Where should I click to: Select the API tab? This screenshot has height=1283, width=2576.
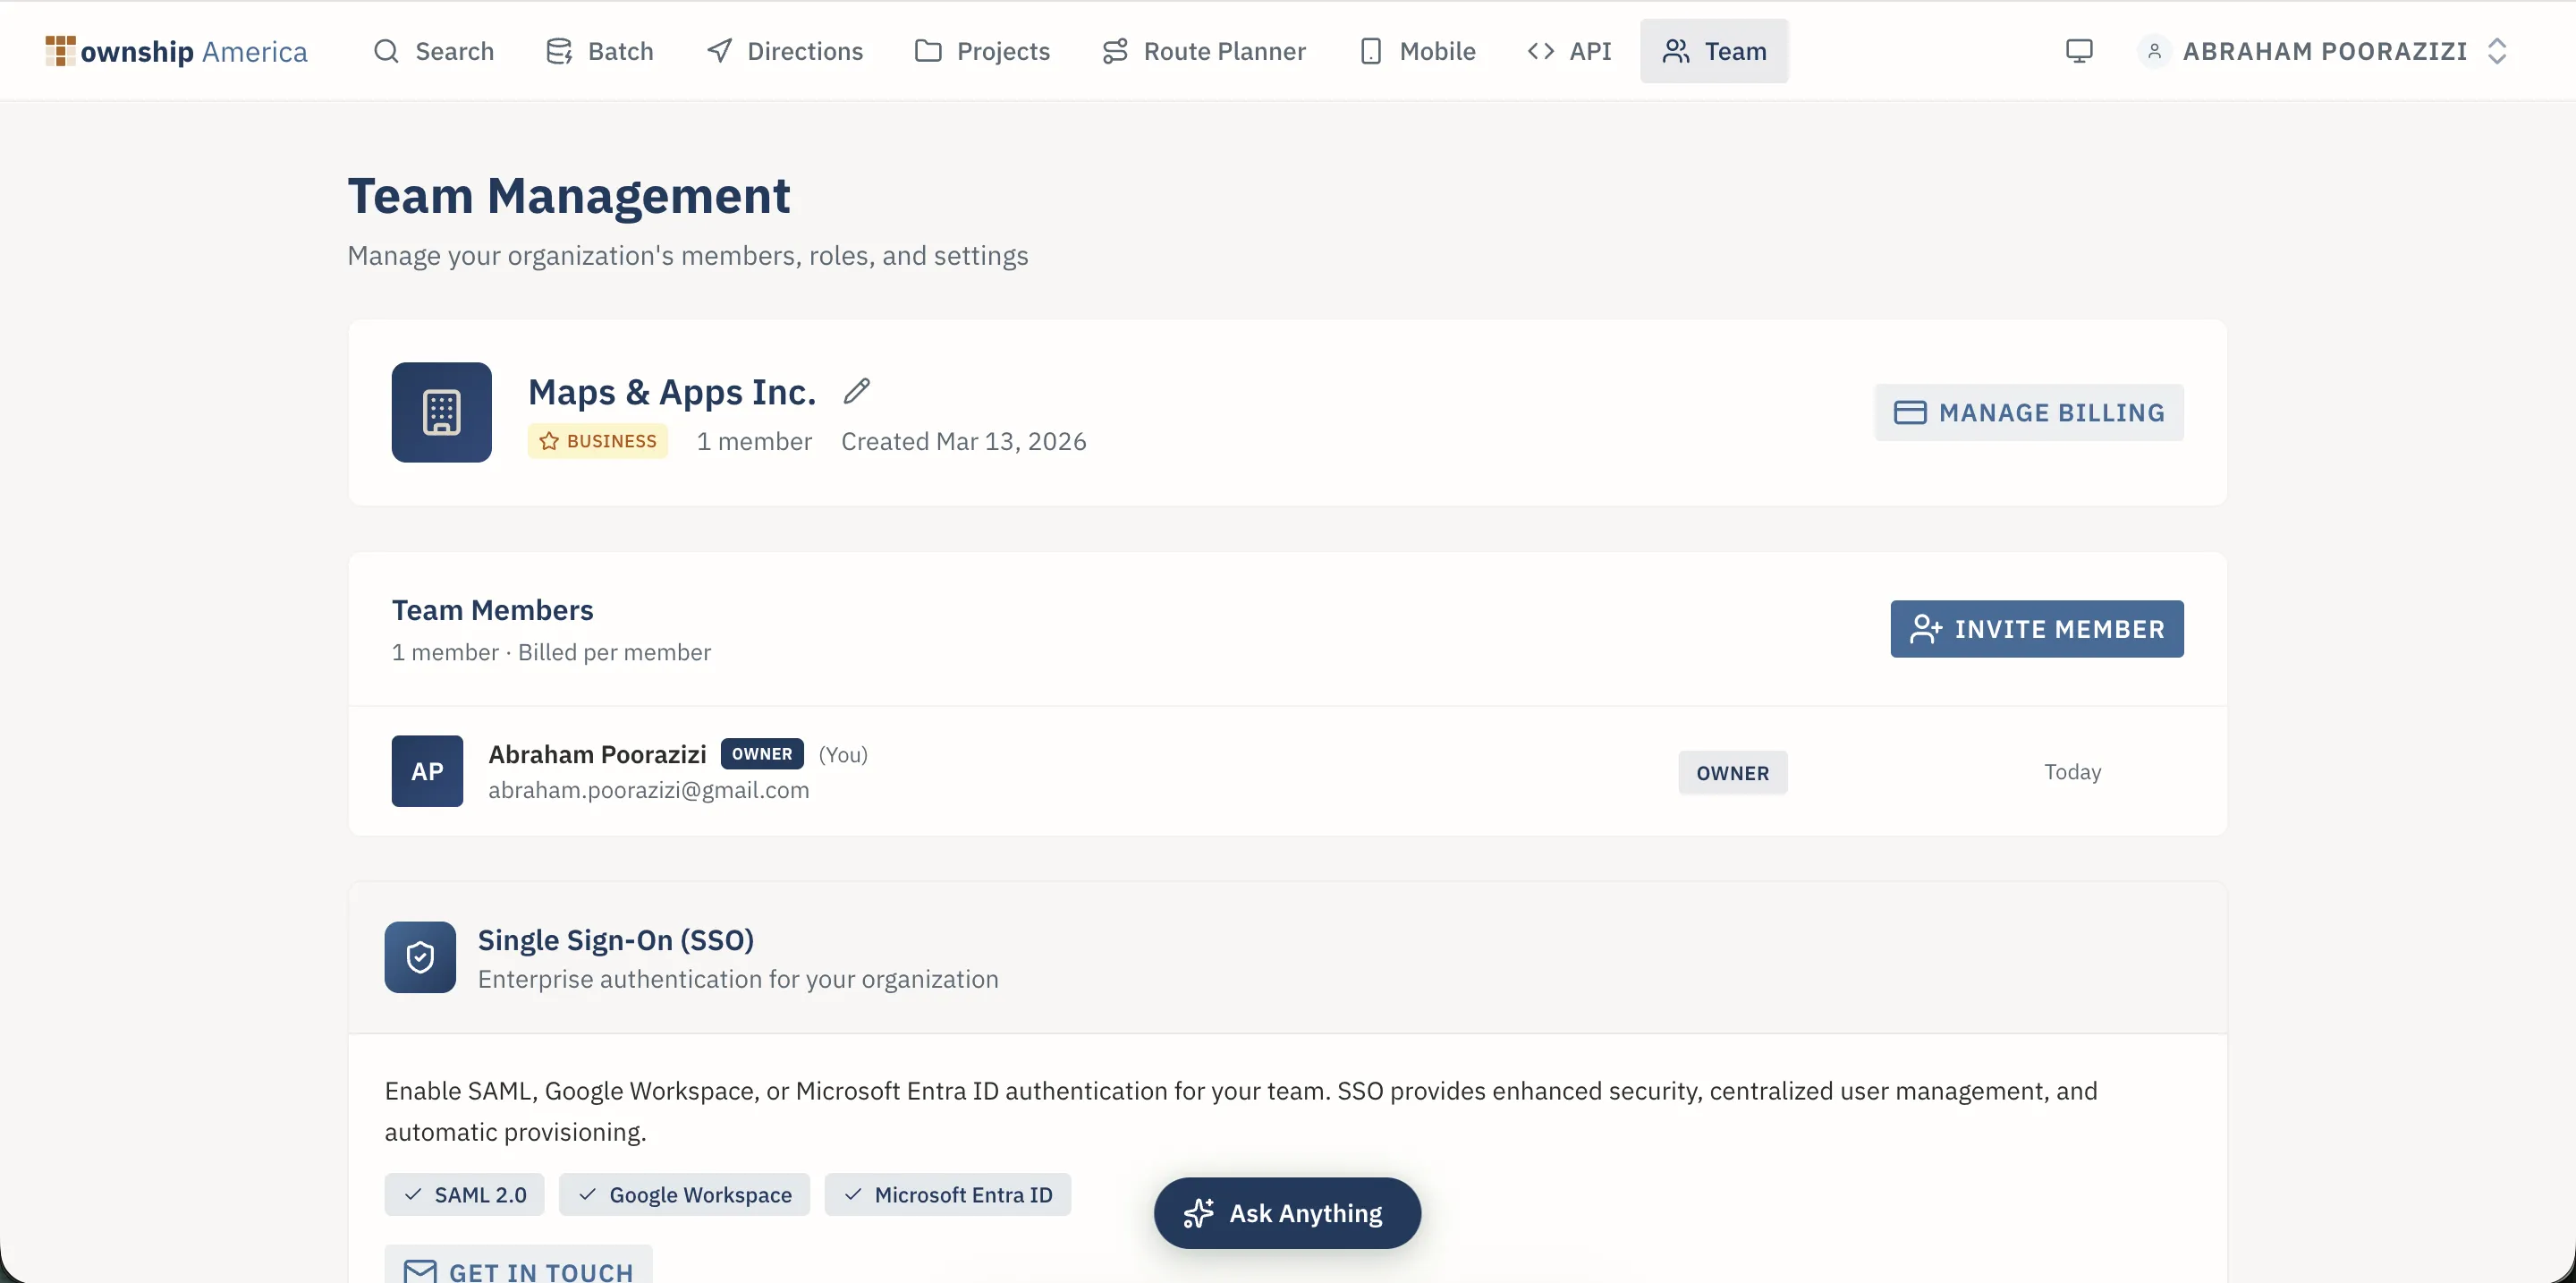(1570, 51)
